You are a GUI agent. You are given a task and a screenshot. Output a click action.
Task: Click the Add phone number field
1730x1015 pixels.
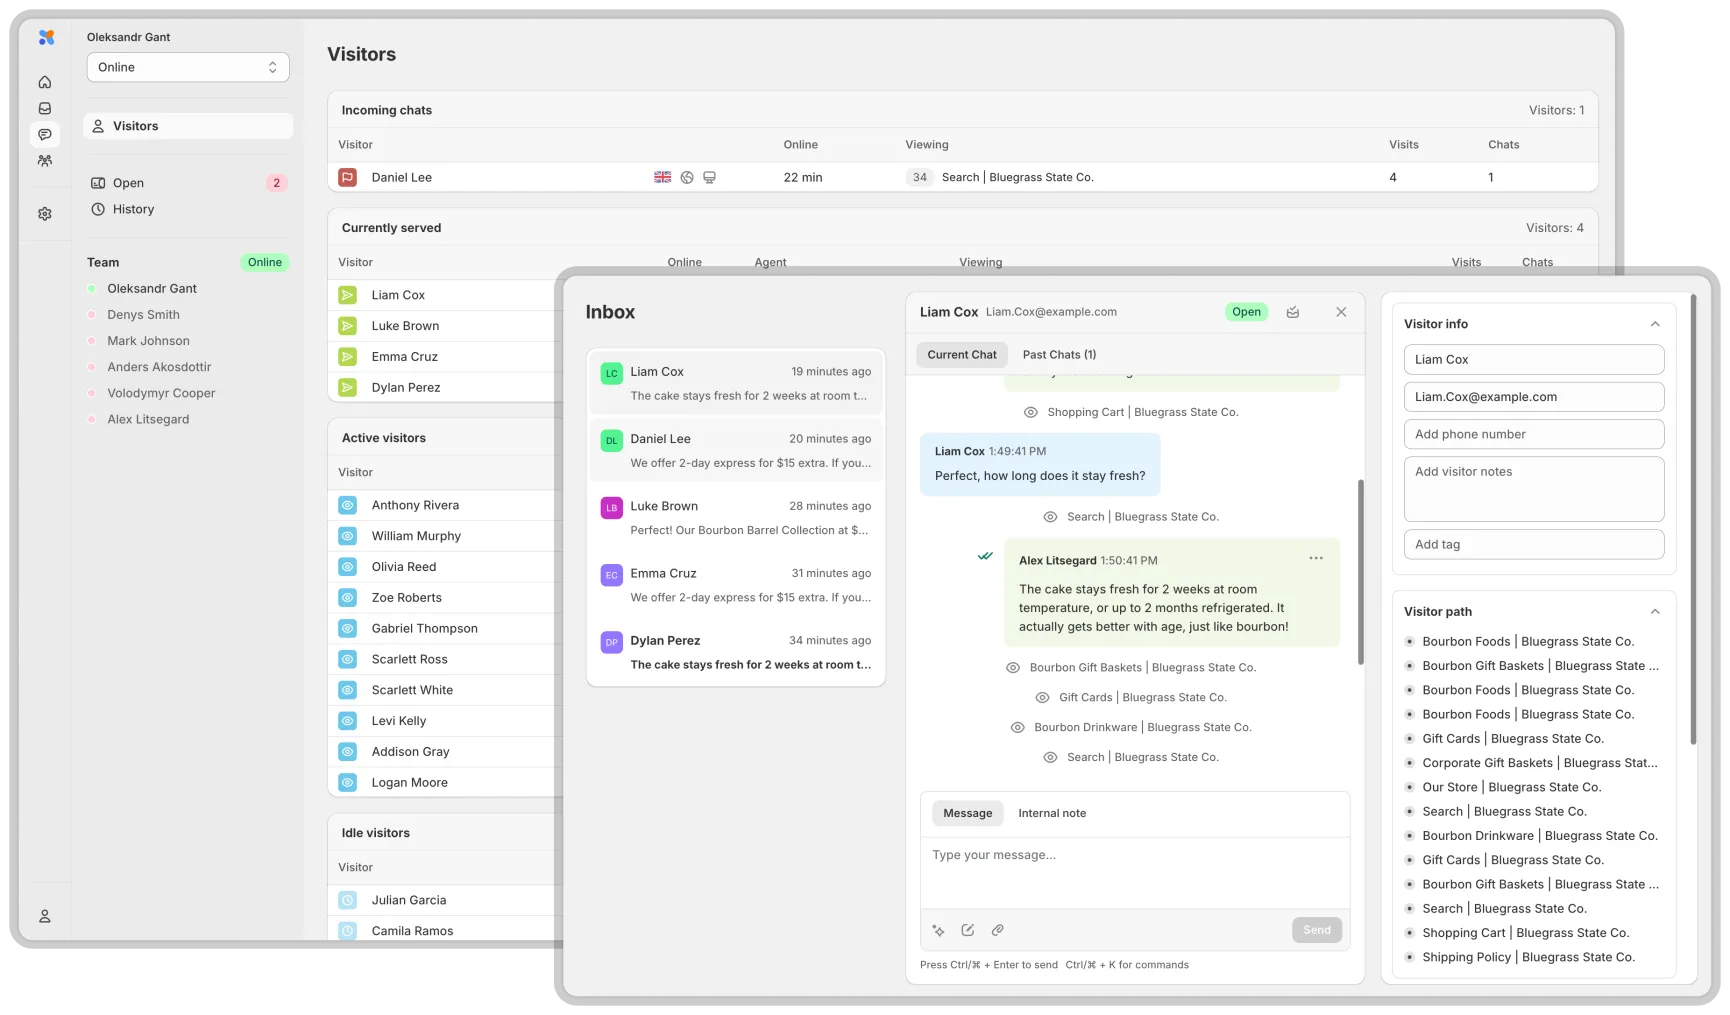tap(1533, 434)
